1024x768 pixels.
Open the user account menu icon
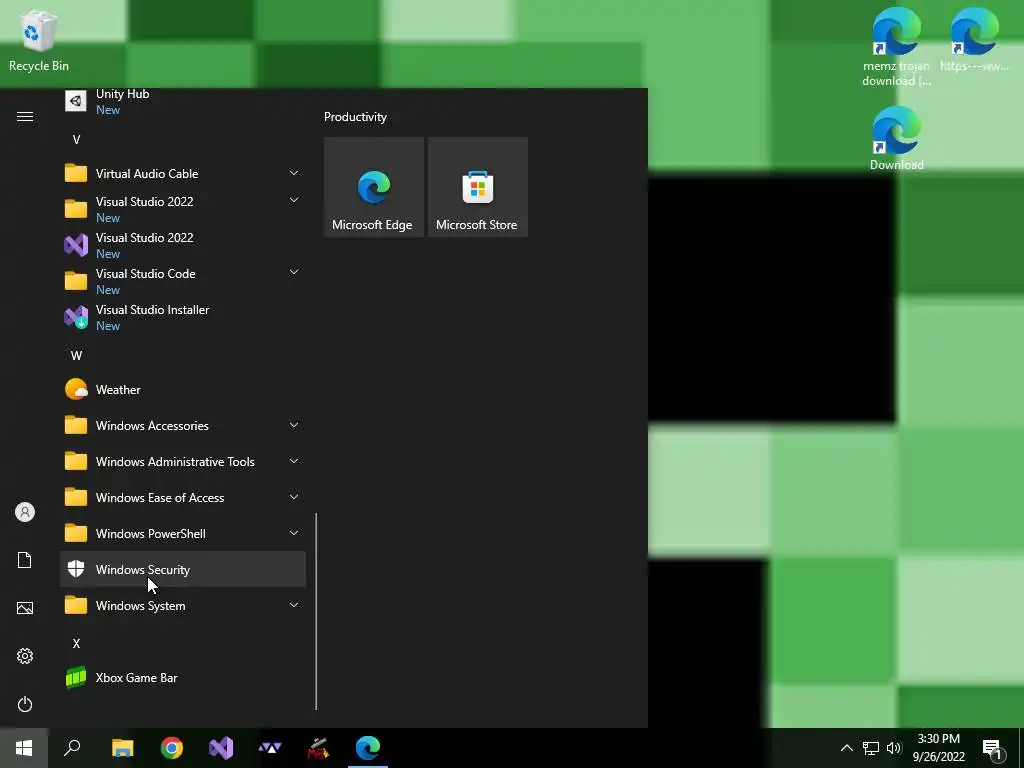pyautogui.click(x=25, y=512)
